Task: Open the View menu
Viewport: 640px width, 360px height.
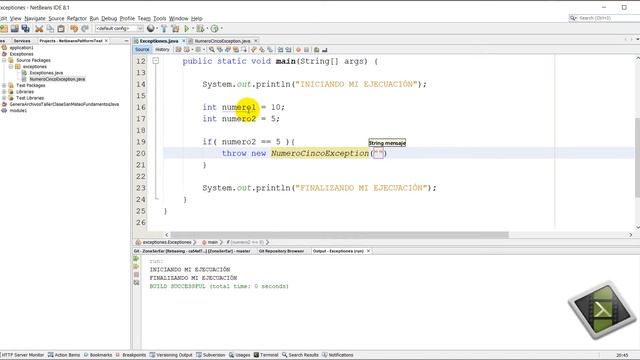Action: [x=16, y=18]
